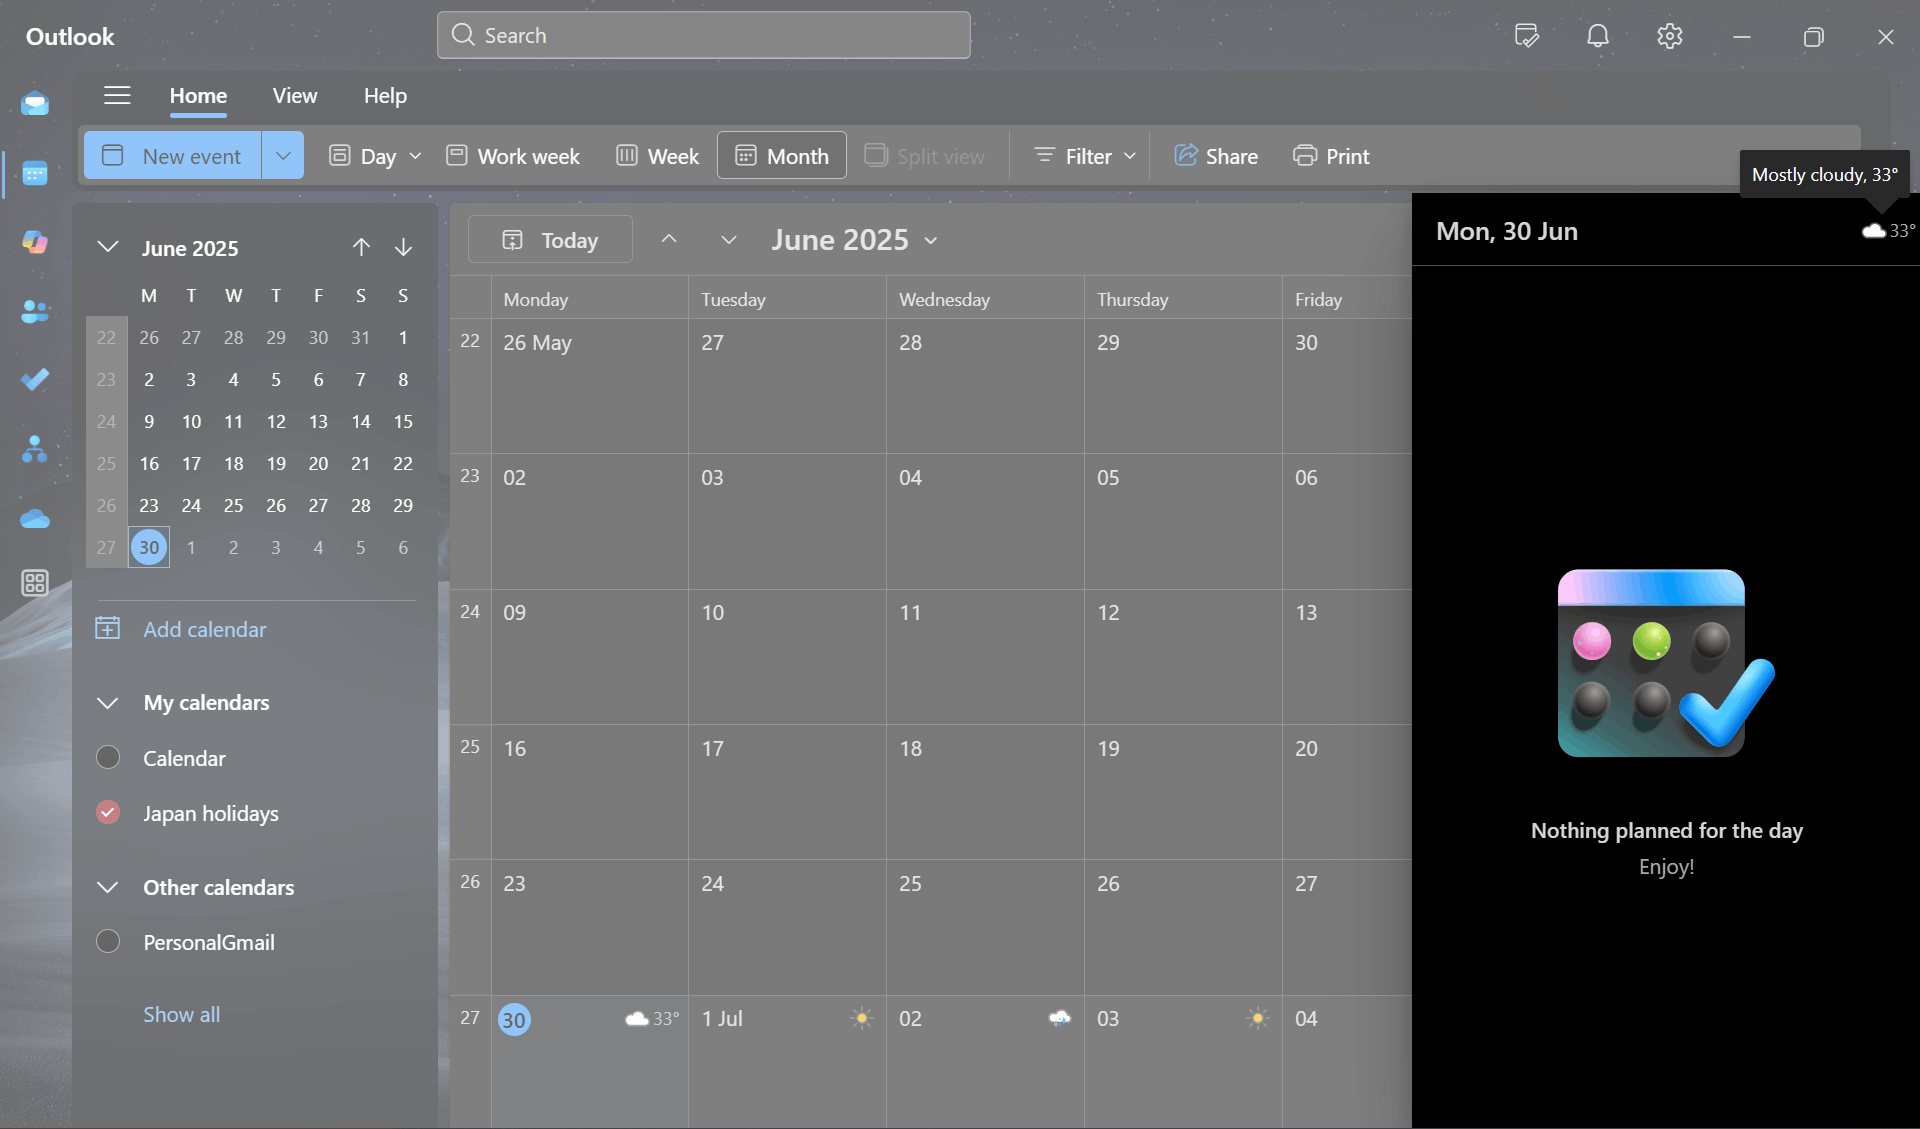Viewport: 1920px width, 1129px height.
Task: Create a New event
Action: point(170,156)
